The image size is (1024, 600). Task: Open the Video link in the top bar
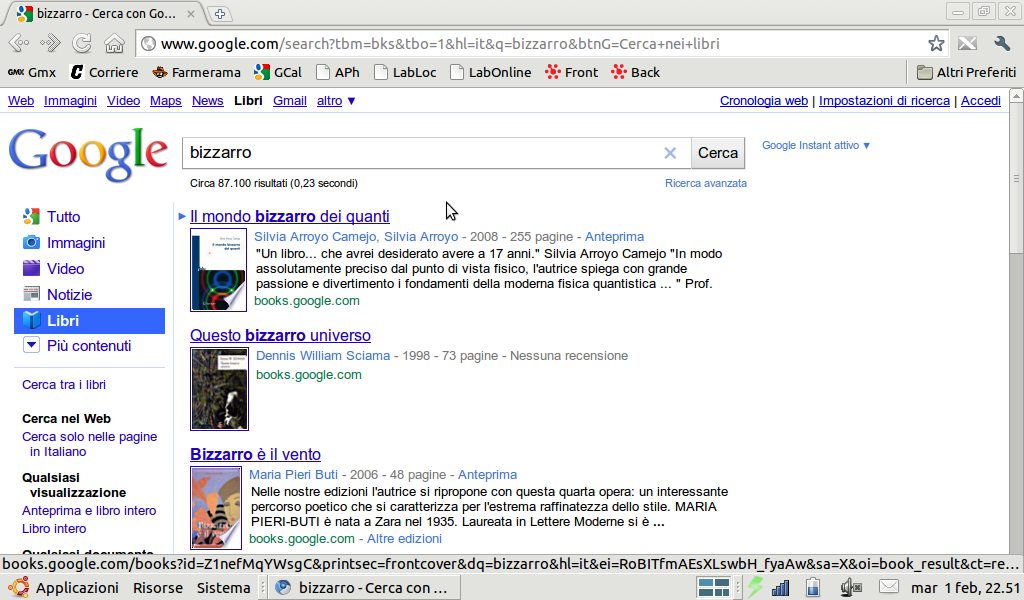[123, 101]
